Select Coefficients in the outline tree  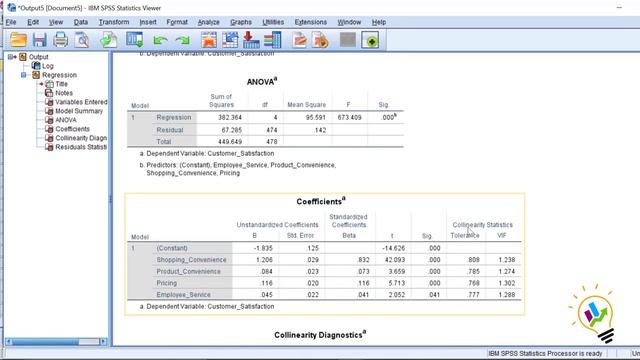point(72,129)
